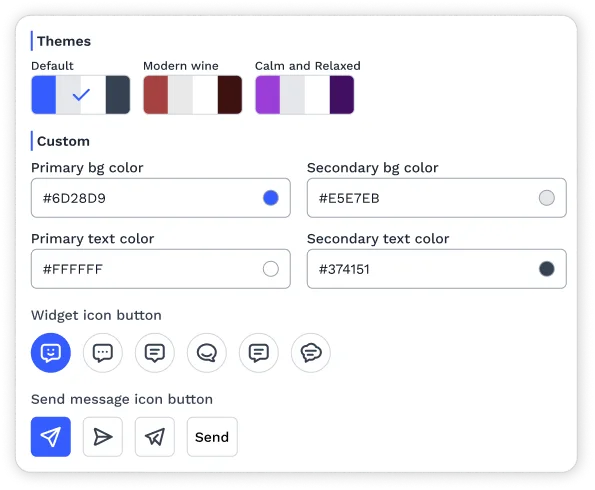The image size is (595, 490).
Task: Apply the Modern wine theme palette
Action: point(192,95)
